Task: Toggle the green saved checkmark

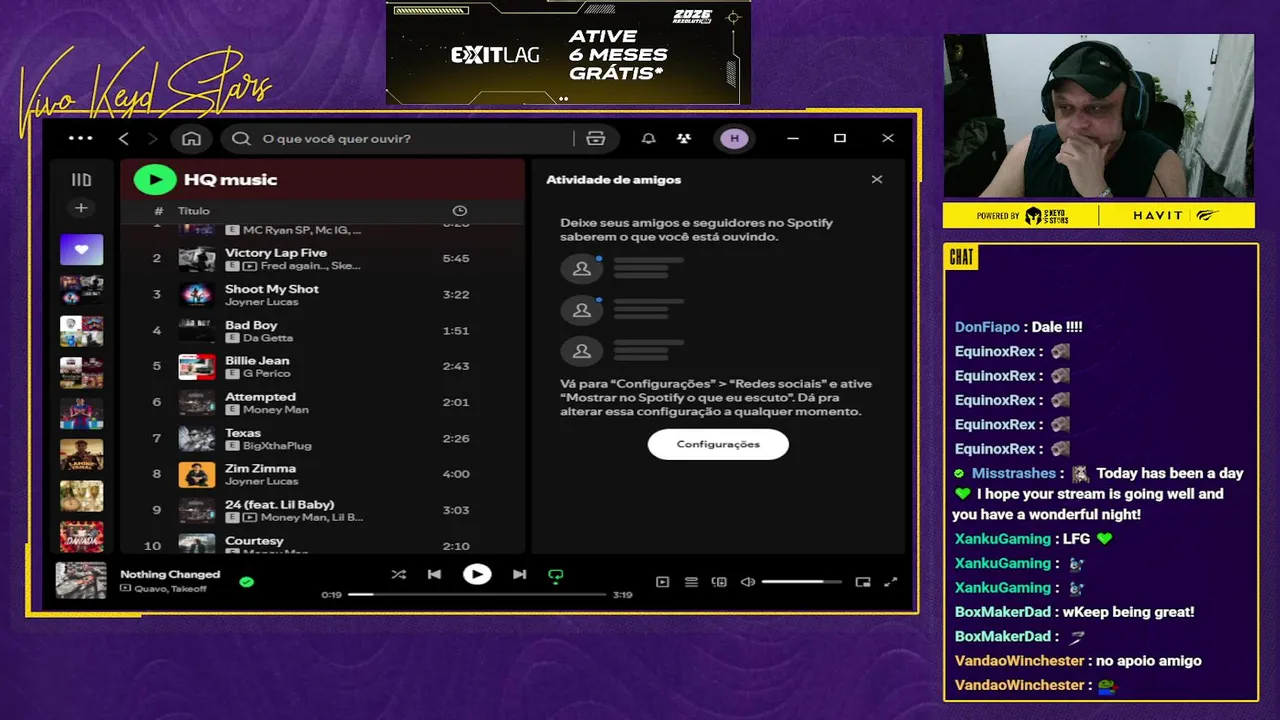Action: pyautogui.click(x=247, y=581)
